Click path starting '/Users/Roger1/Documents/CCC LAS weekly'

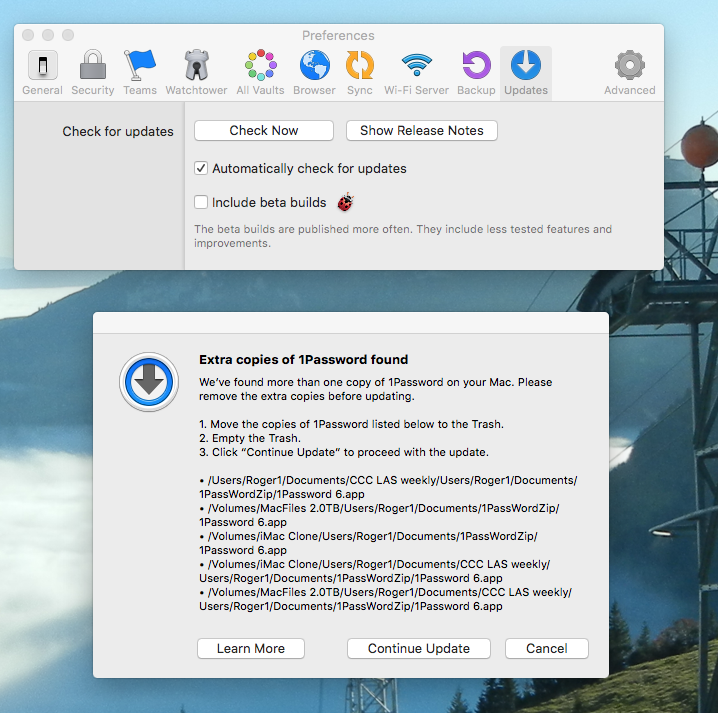coord(388,487)
